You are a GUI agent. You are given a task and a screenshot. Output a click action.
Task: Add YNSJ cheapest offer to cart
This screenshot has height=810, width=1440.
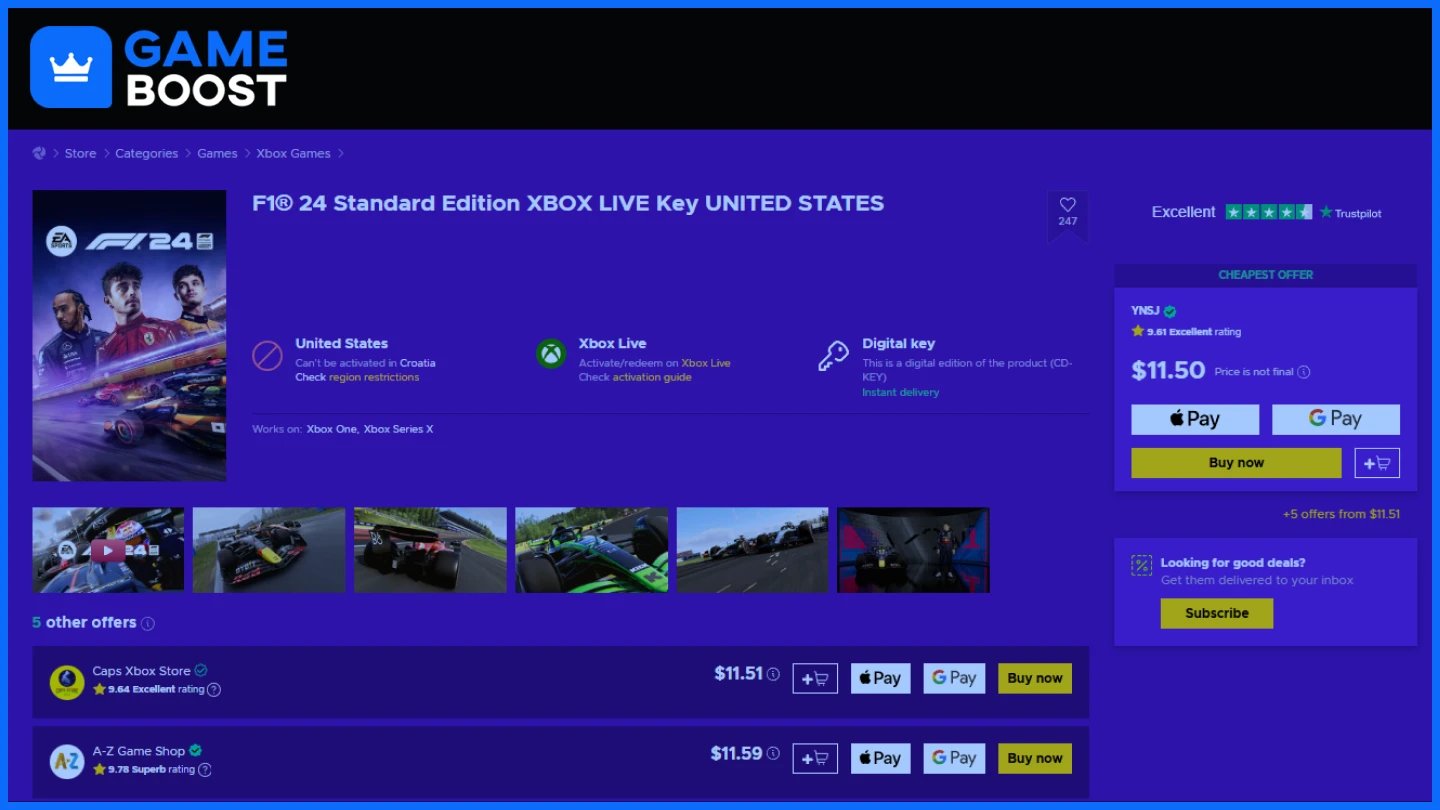click(x=1377, y=463)
